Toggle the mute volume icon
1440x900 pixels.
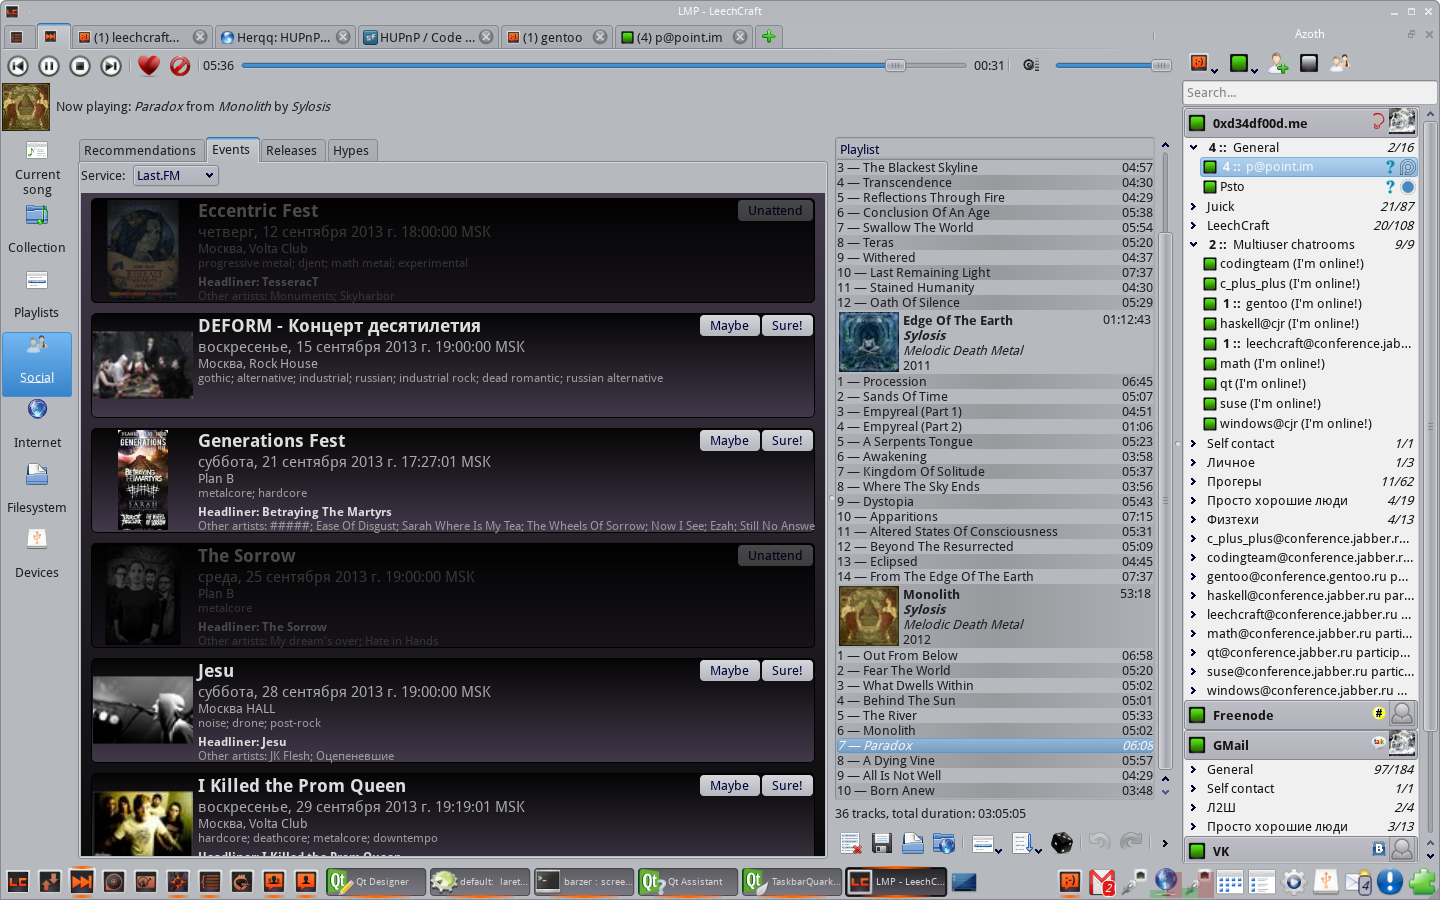1031,66
